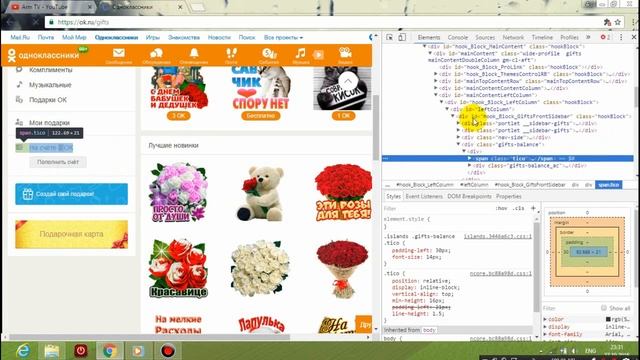This screenshot has height=360, width=640.
Task: Click Создай свой подарок blue button
Action: tap(71, 194)
